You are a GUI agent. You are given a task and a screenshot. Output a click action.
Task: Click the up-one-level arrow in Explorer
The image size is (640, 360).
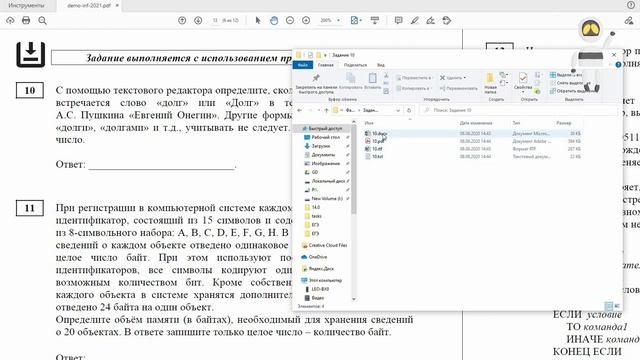click(x=326, y=110)
